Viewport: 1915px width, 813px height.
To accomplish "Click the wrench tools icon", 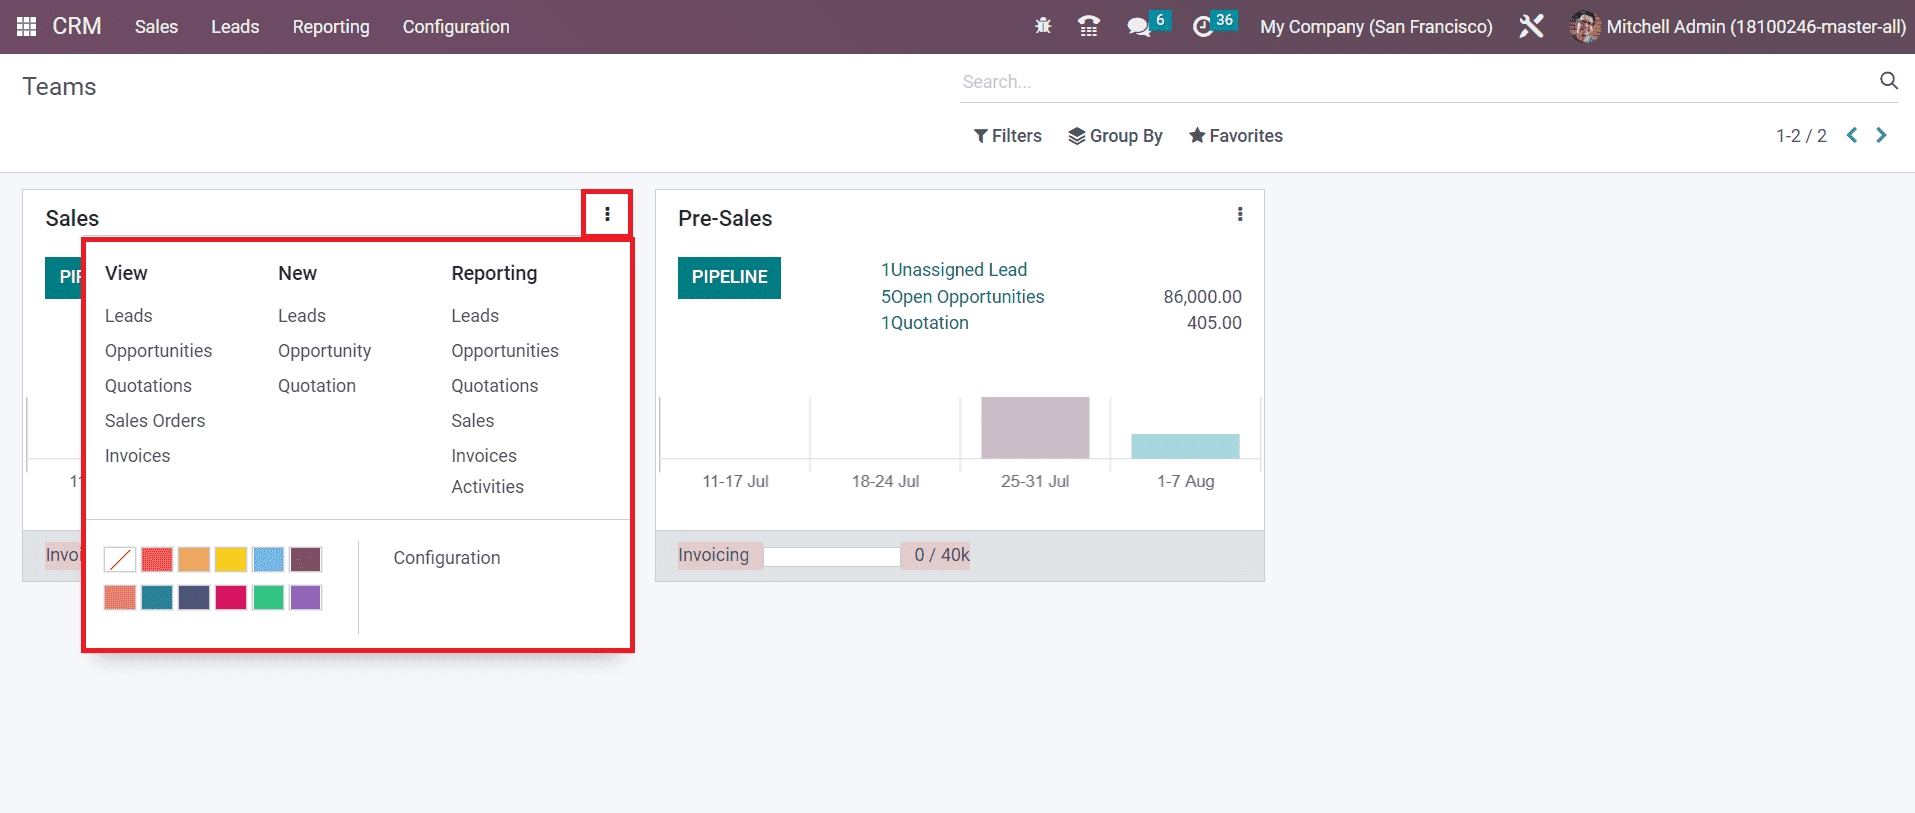I will tap(1531, 27).
